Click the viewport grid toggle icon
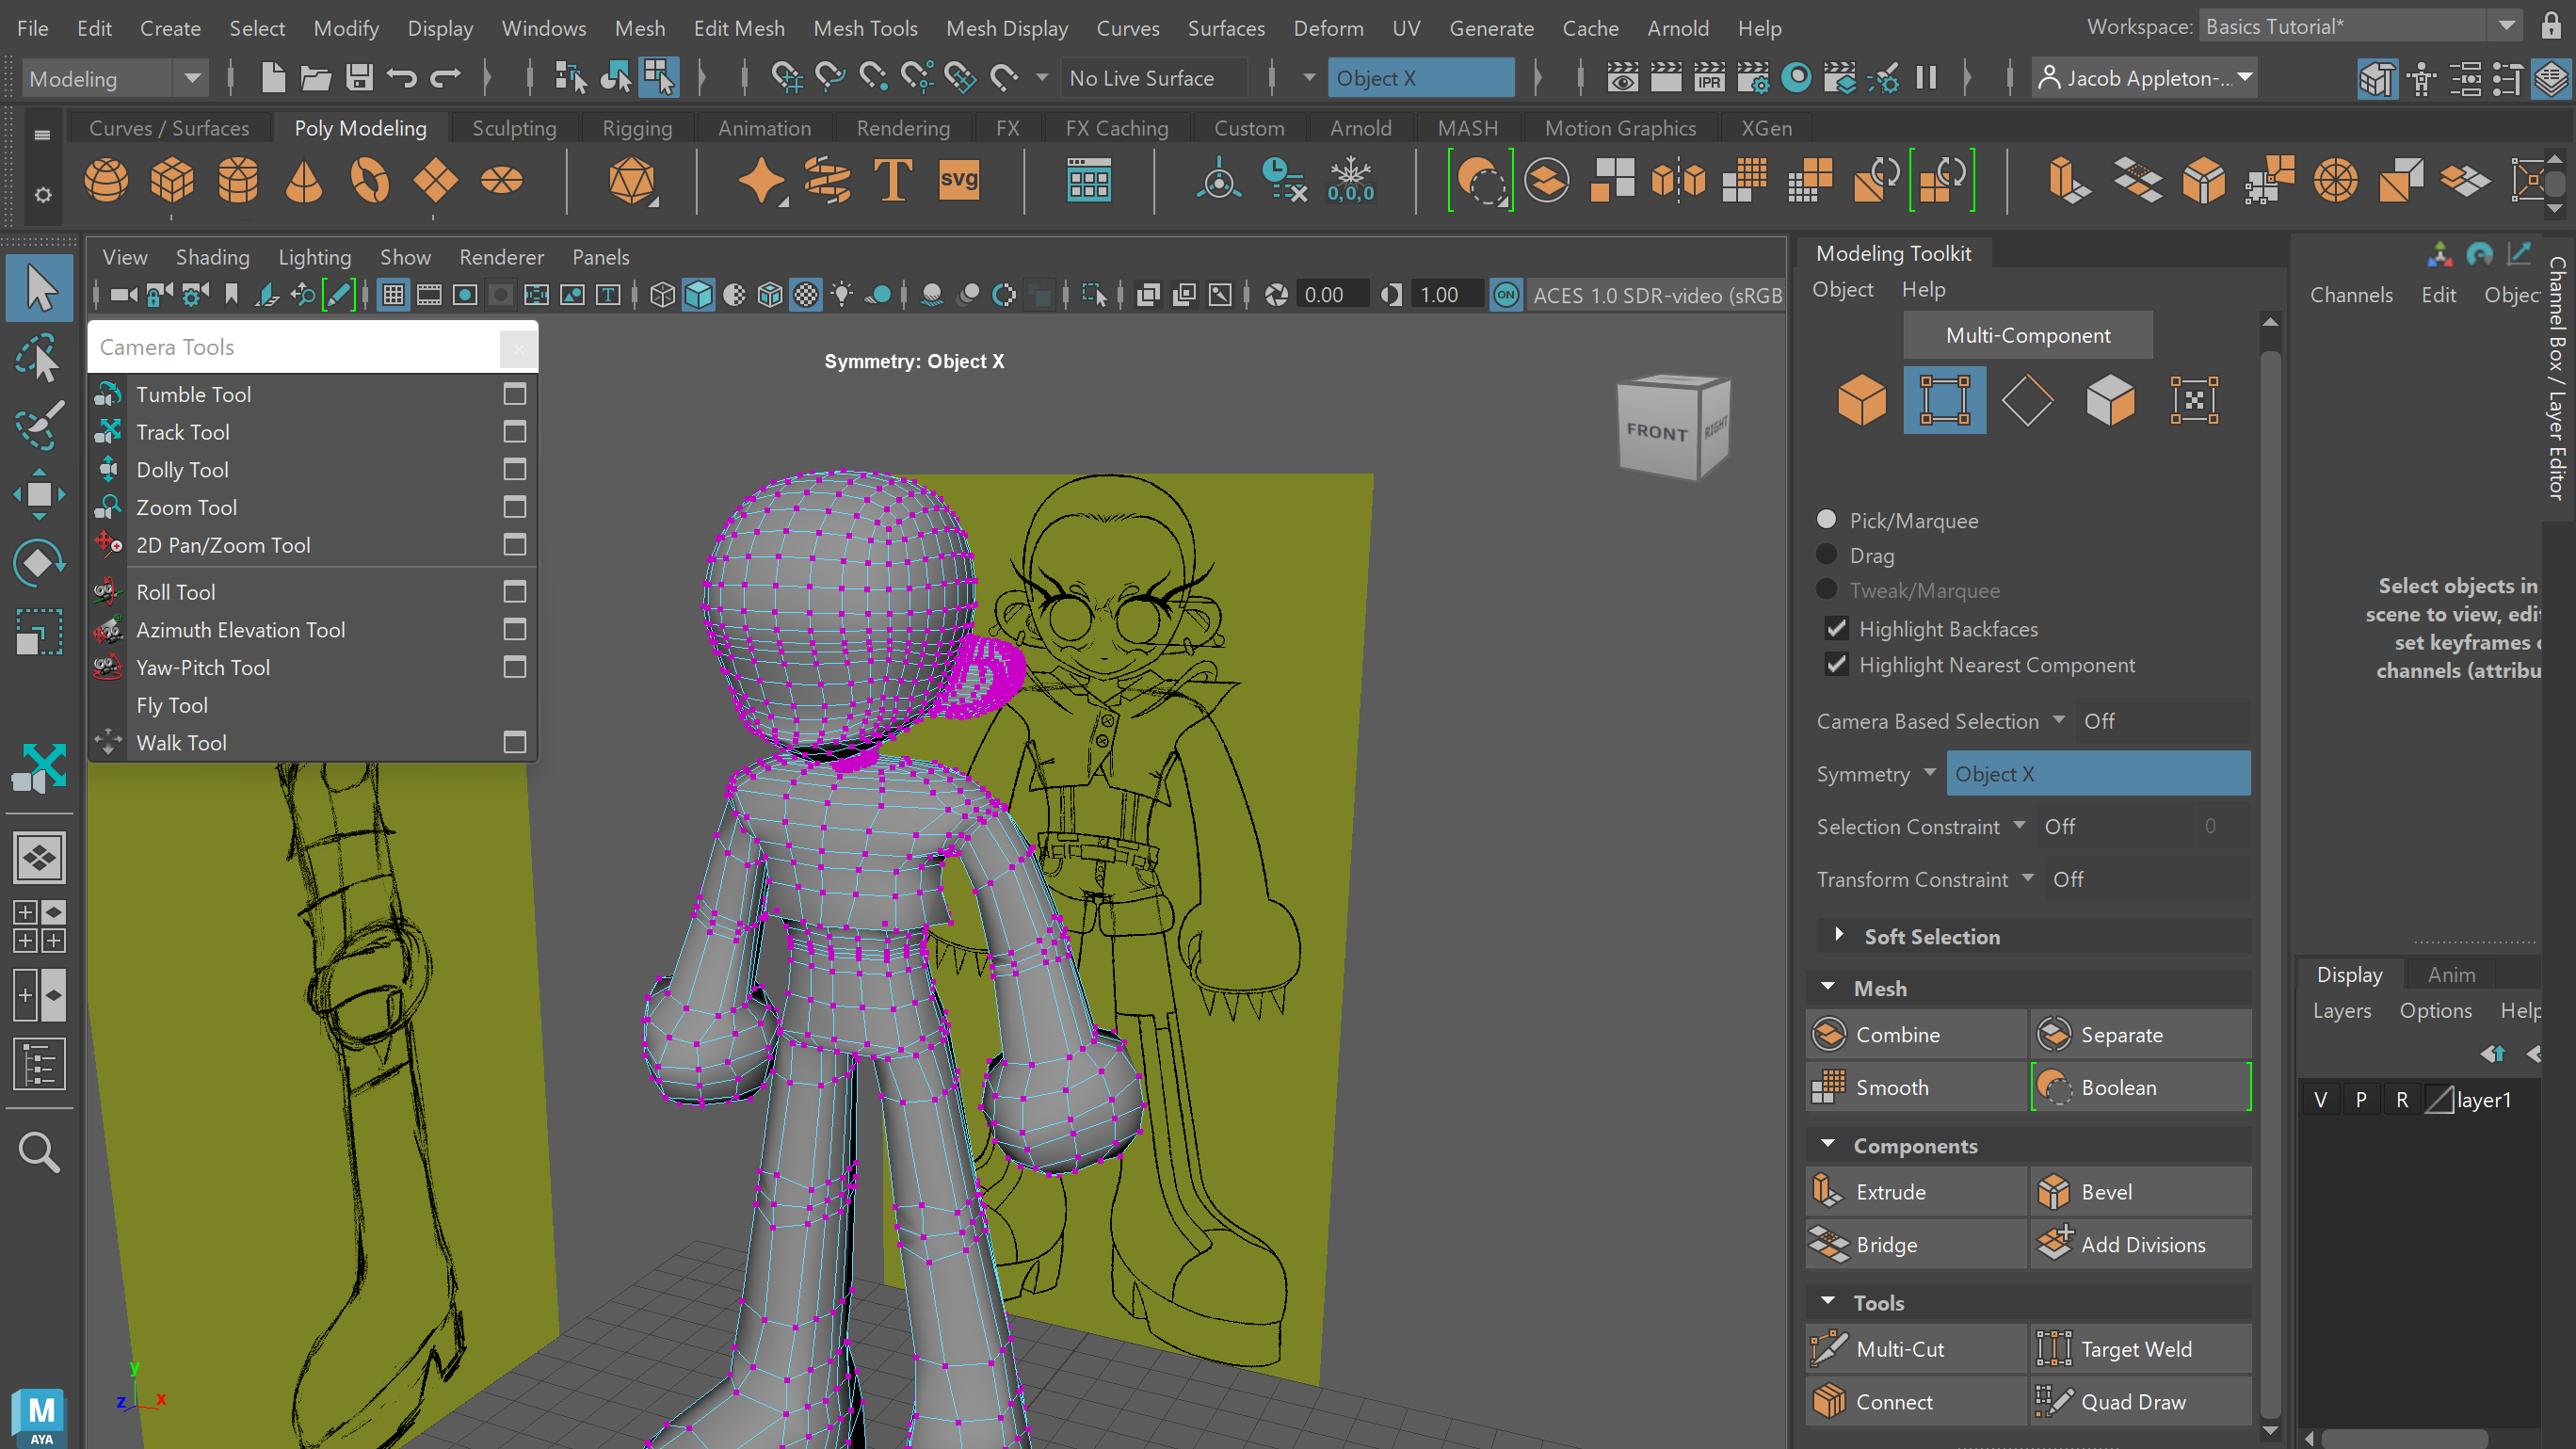 (x=393, y=295)
